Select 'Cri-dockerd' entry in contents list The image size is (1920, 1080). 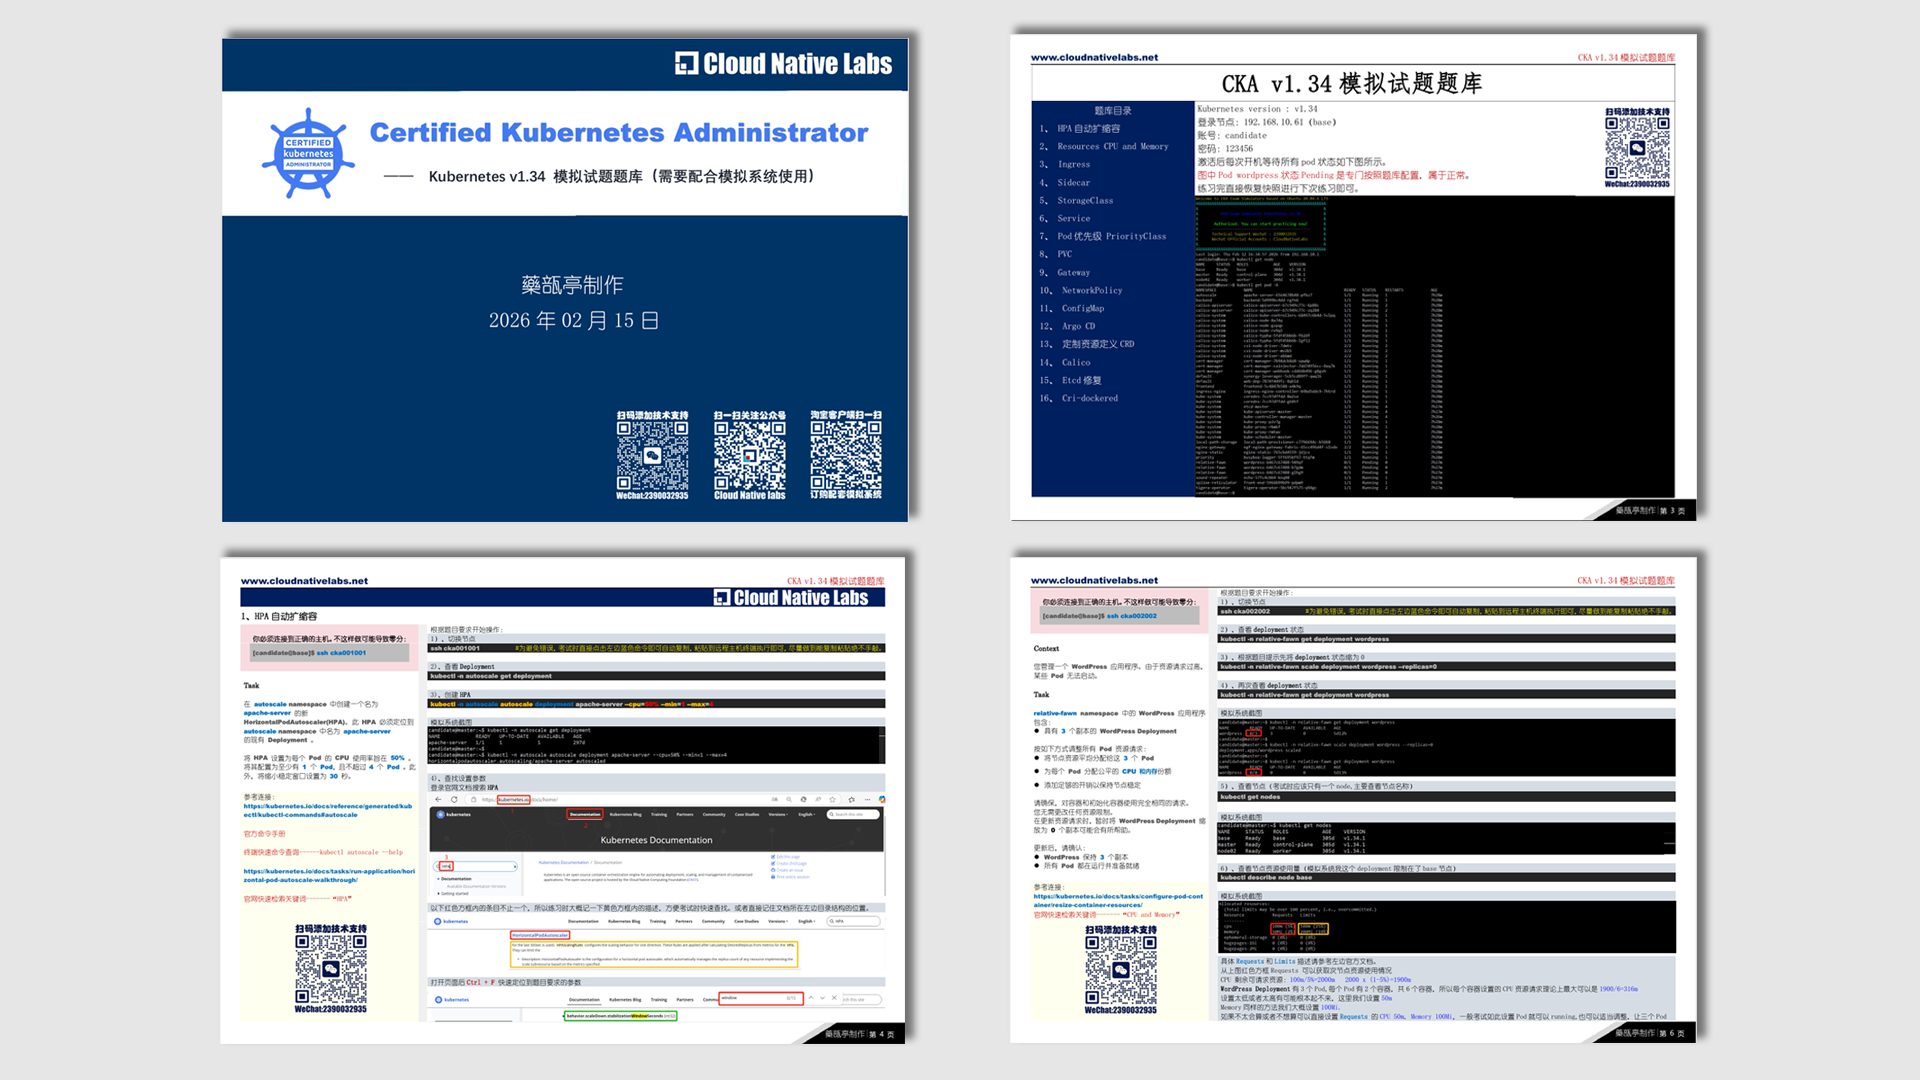(x=1089, y=398)
